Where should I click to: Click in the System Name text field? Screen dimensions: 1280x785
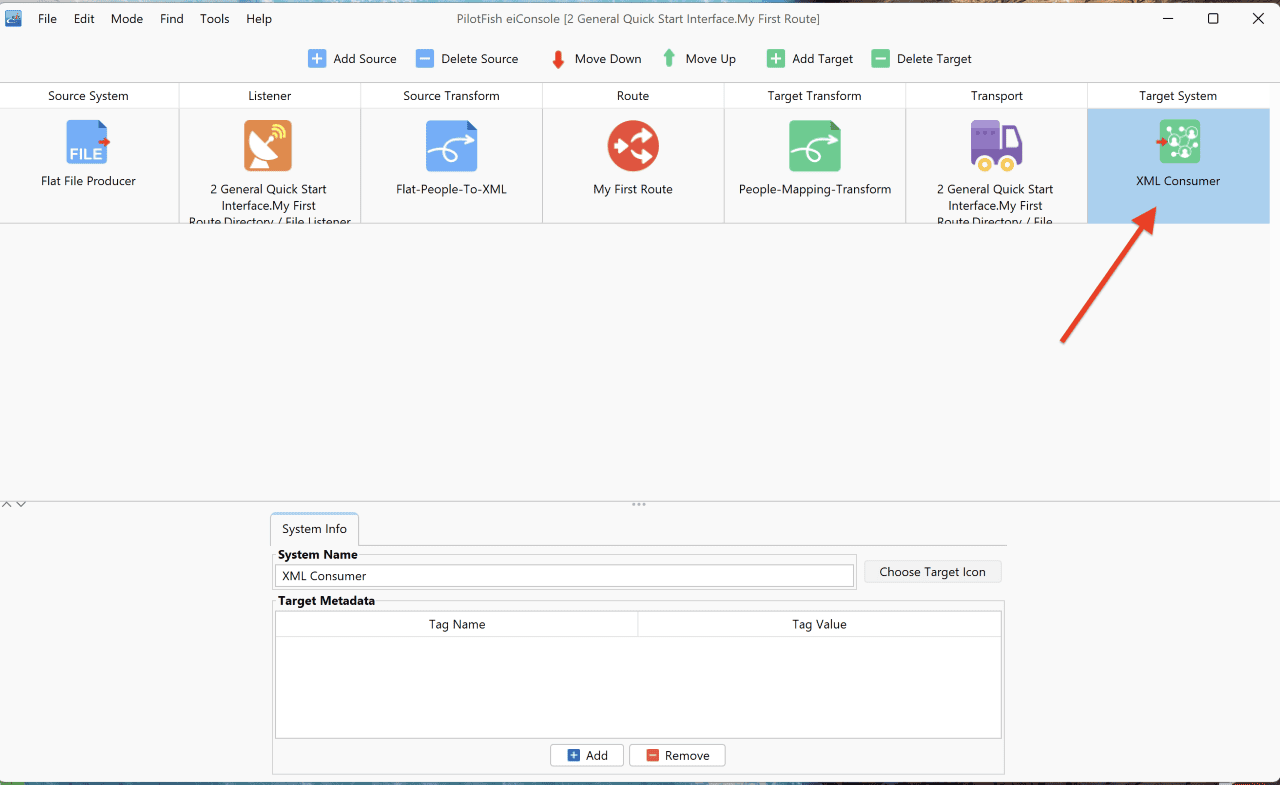pyautogui.click(x=565, y=576)
